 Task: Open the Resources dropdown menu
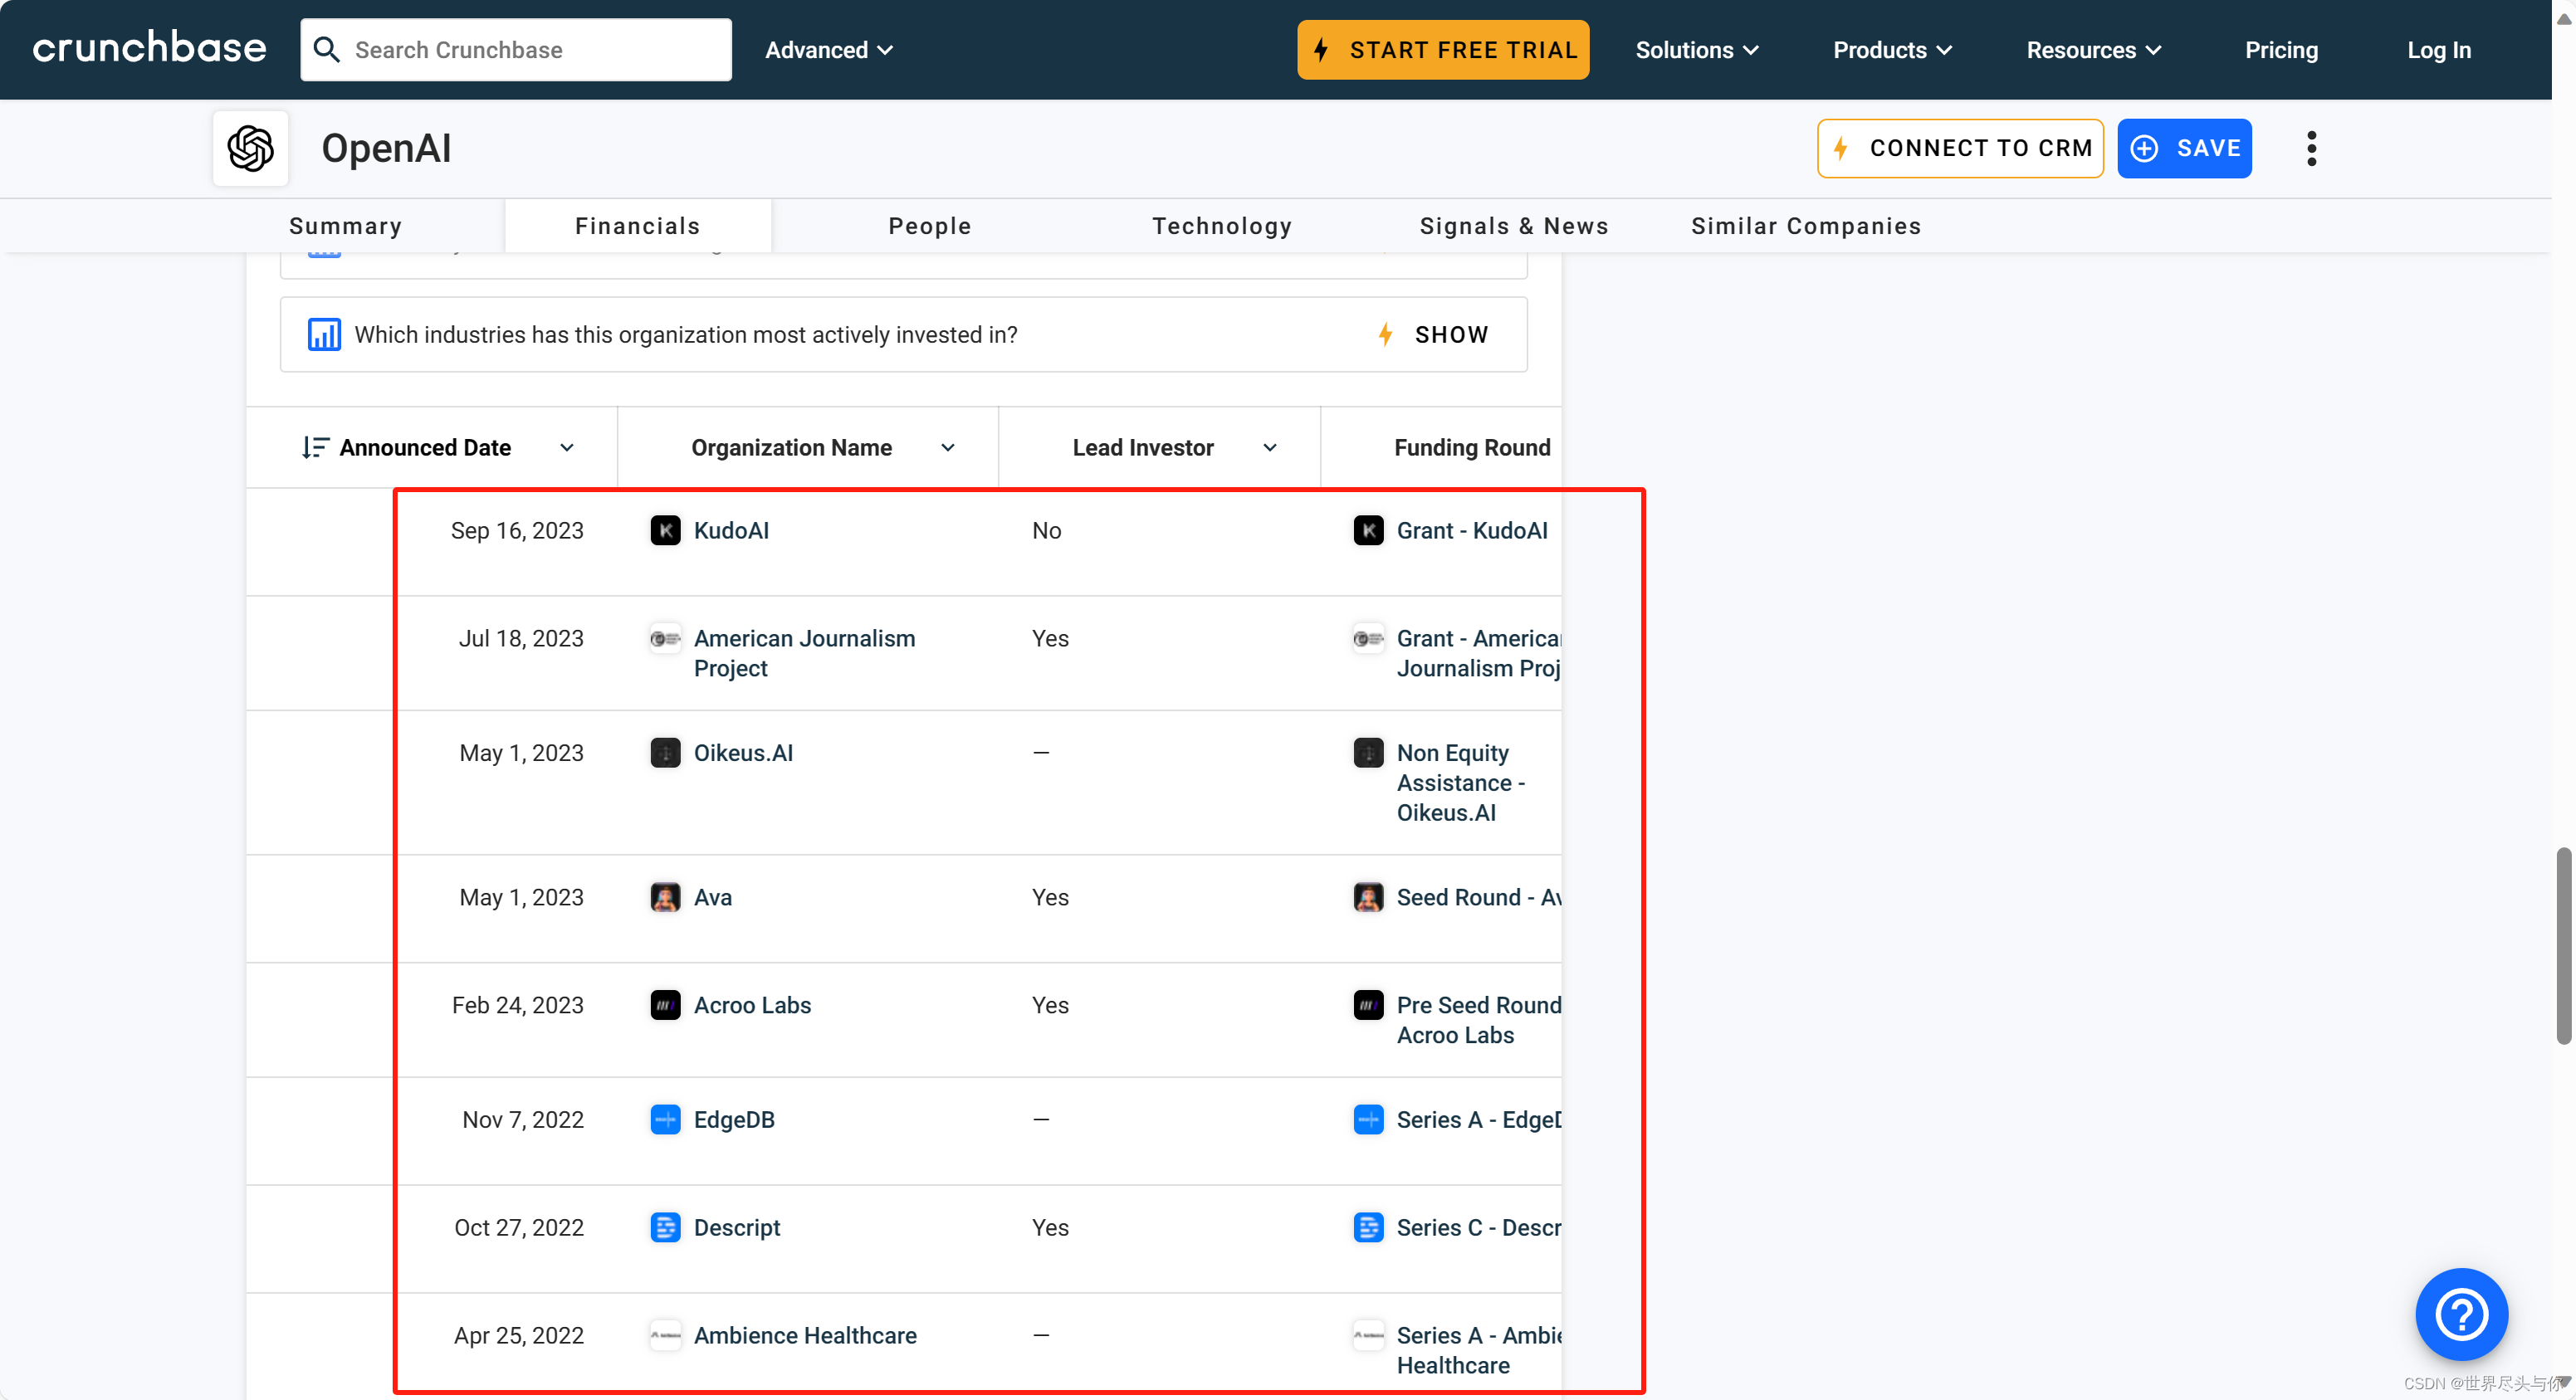click(2094, 50)
